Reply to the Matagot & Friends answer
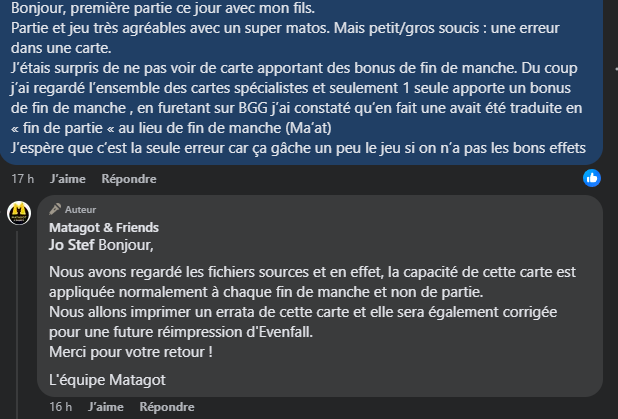The height and width of the screenshot is (419, 618). [x=167, y=407]
